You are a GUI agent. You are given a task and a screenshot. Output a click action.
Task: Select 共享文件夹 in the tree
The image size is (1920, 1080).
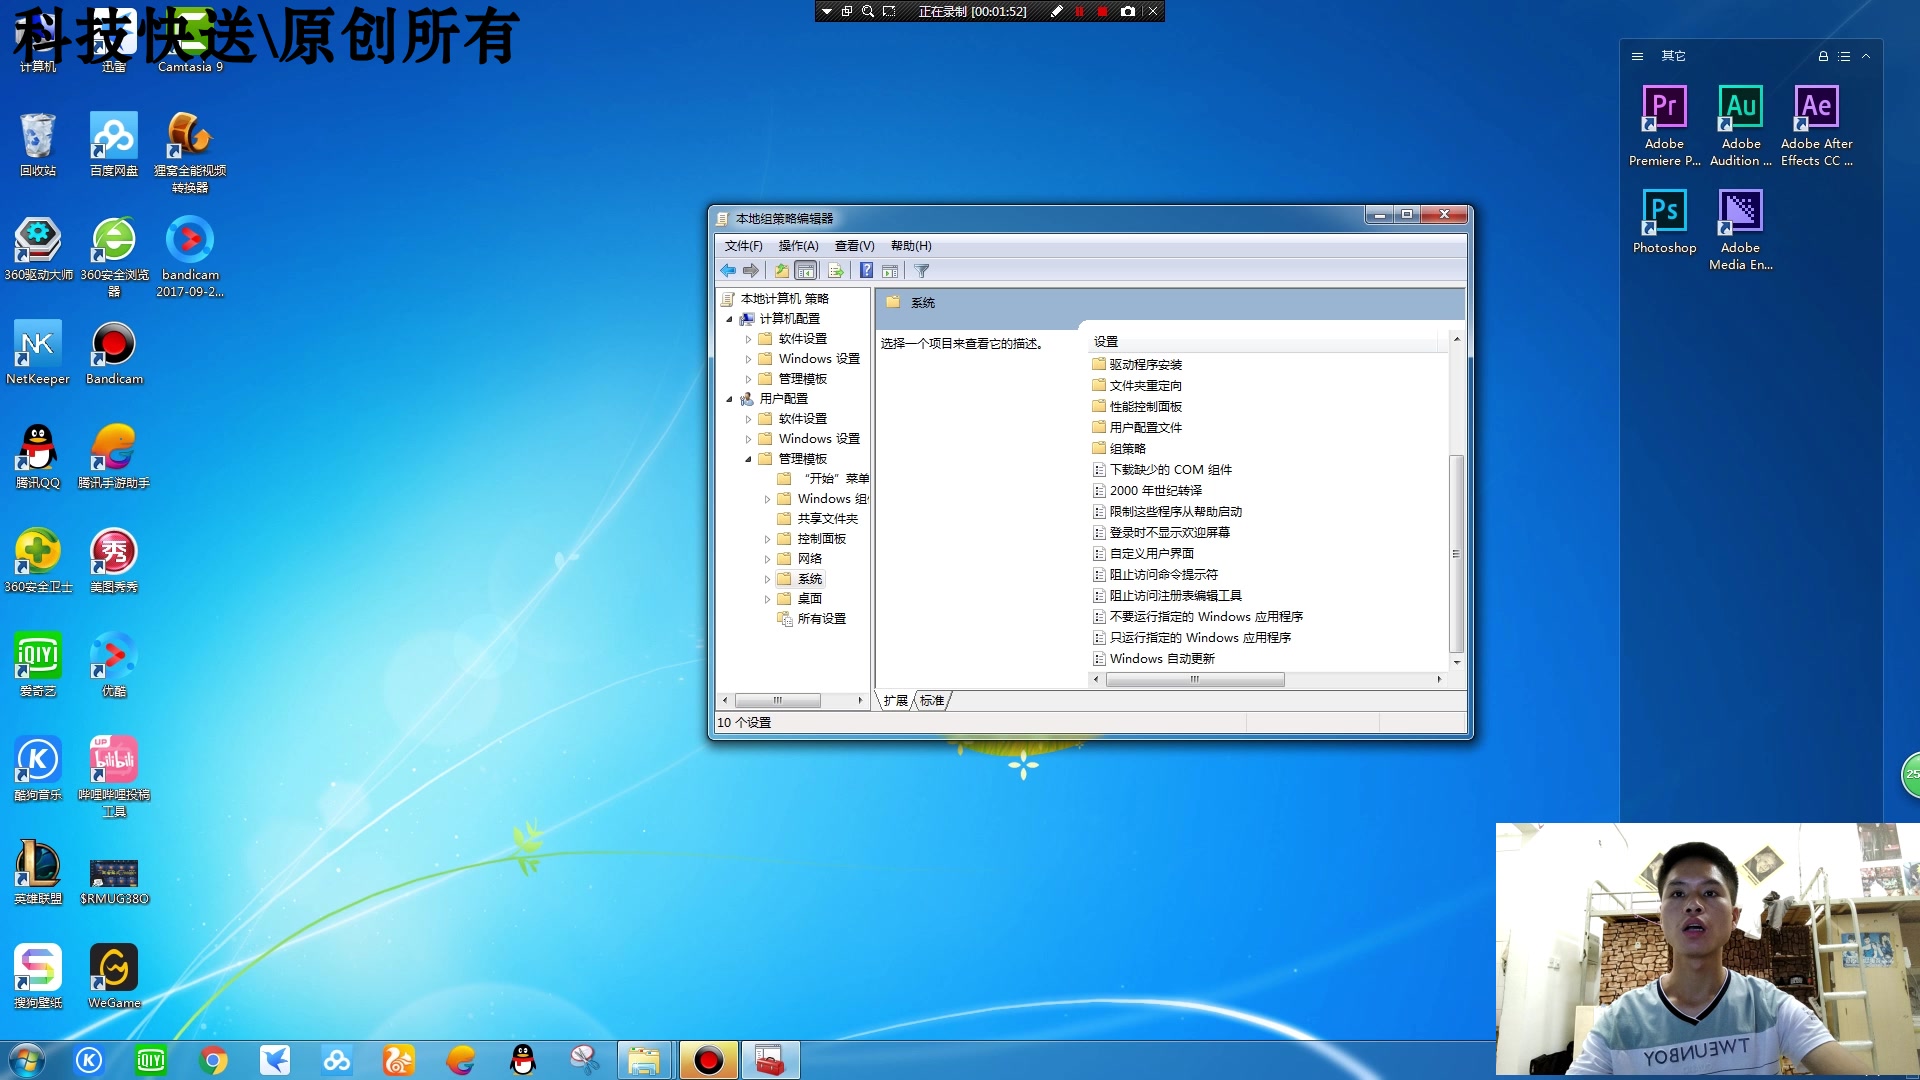tap(827, 519)
